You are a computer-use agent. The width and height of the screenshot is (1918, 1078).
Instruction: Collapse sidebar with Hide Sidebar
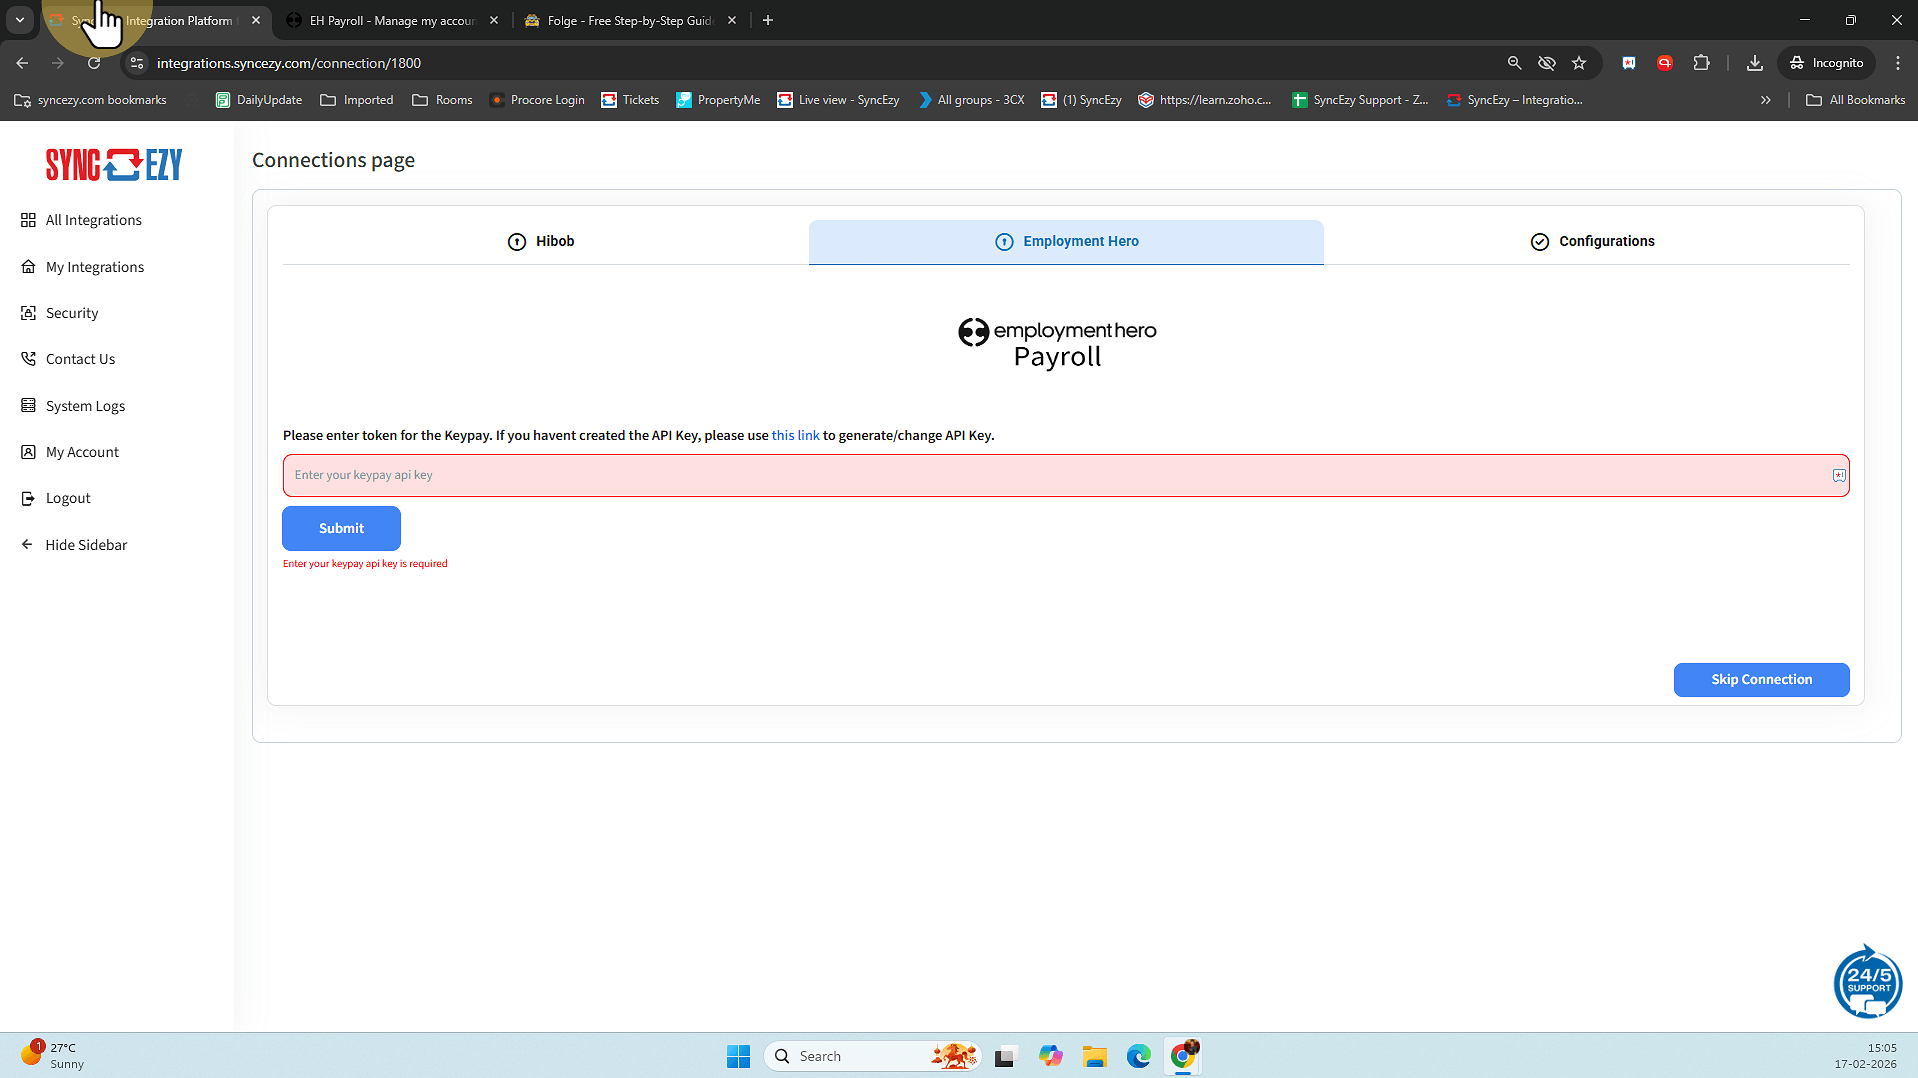[86, 545]
